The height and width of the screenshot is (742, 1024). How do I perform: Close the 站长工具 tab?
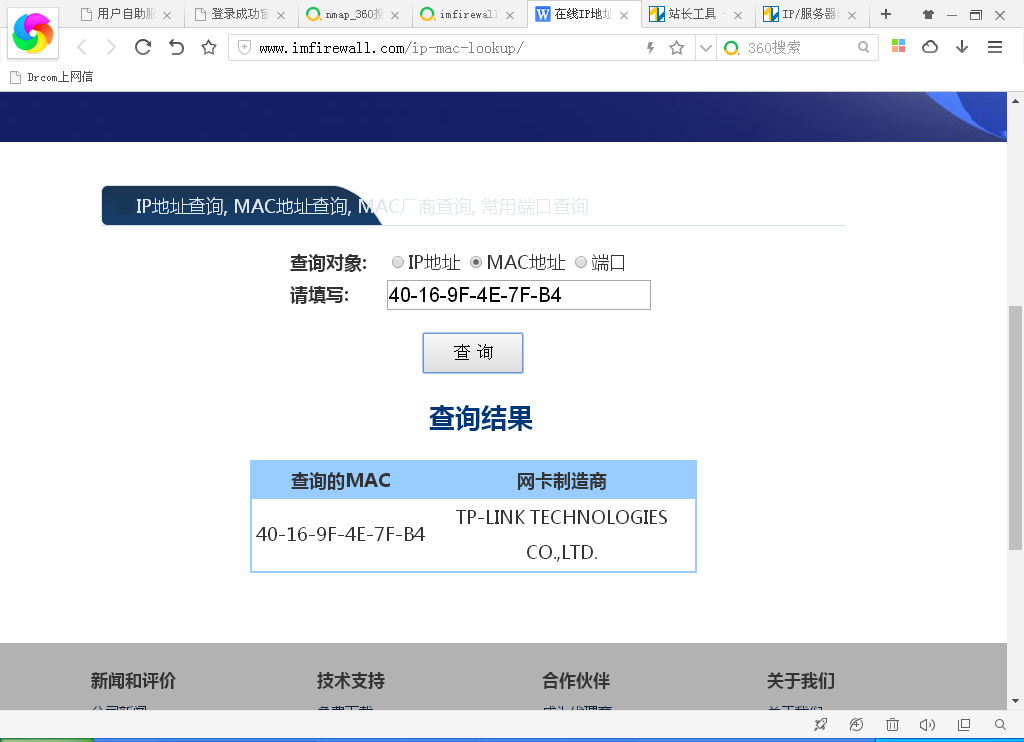click(x=738, y=15)
